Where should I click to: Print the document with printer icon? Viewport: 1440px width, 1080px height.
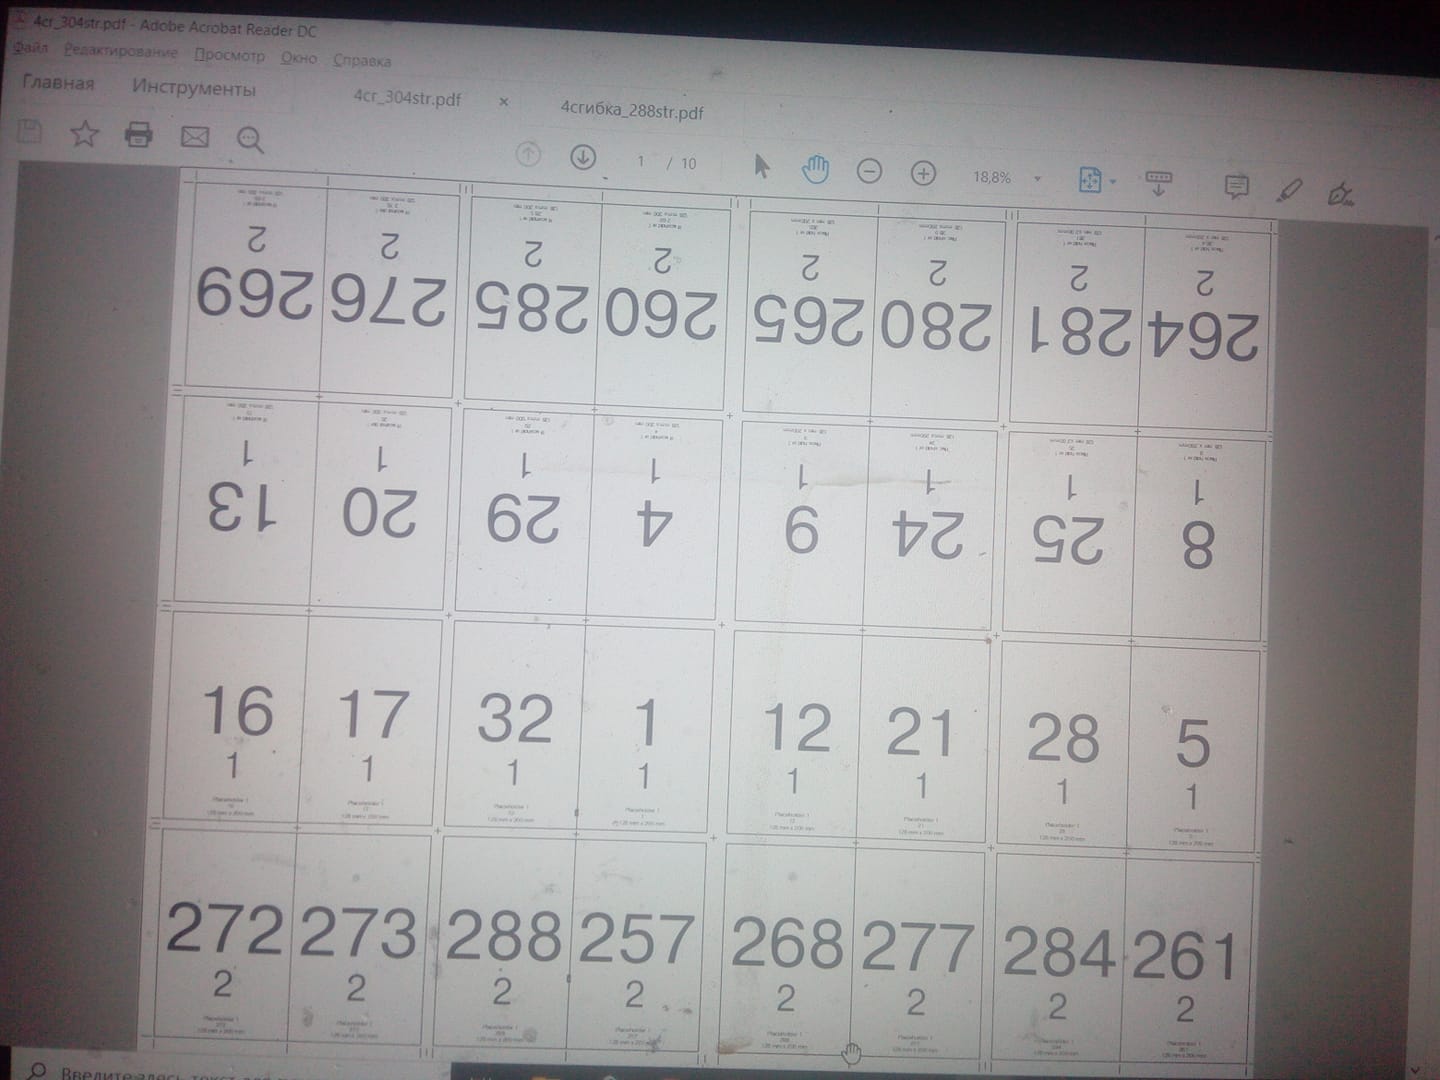(x=139, y=134)
